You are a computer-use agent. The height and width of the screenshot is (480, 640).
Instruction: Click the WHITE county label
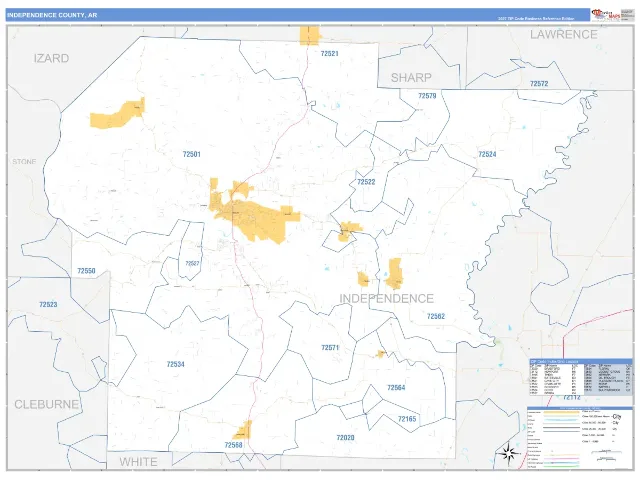point(138,462)
